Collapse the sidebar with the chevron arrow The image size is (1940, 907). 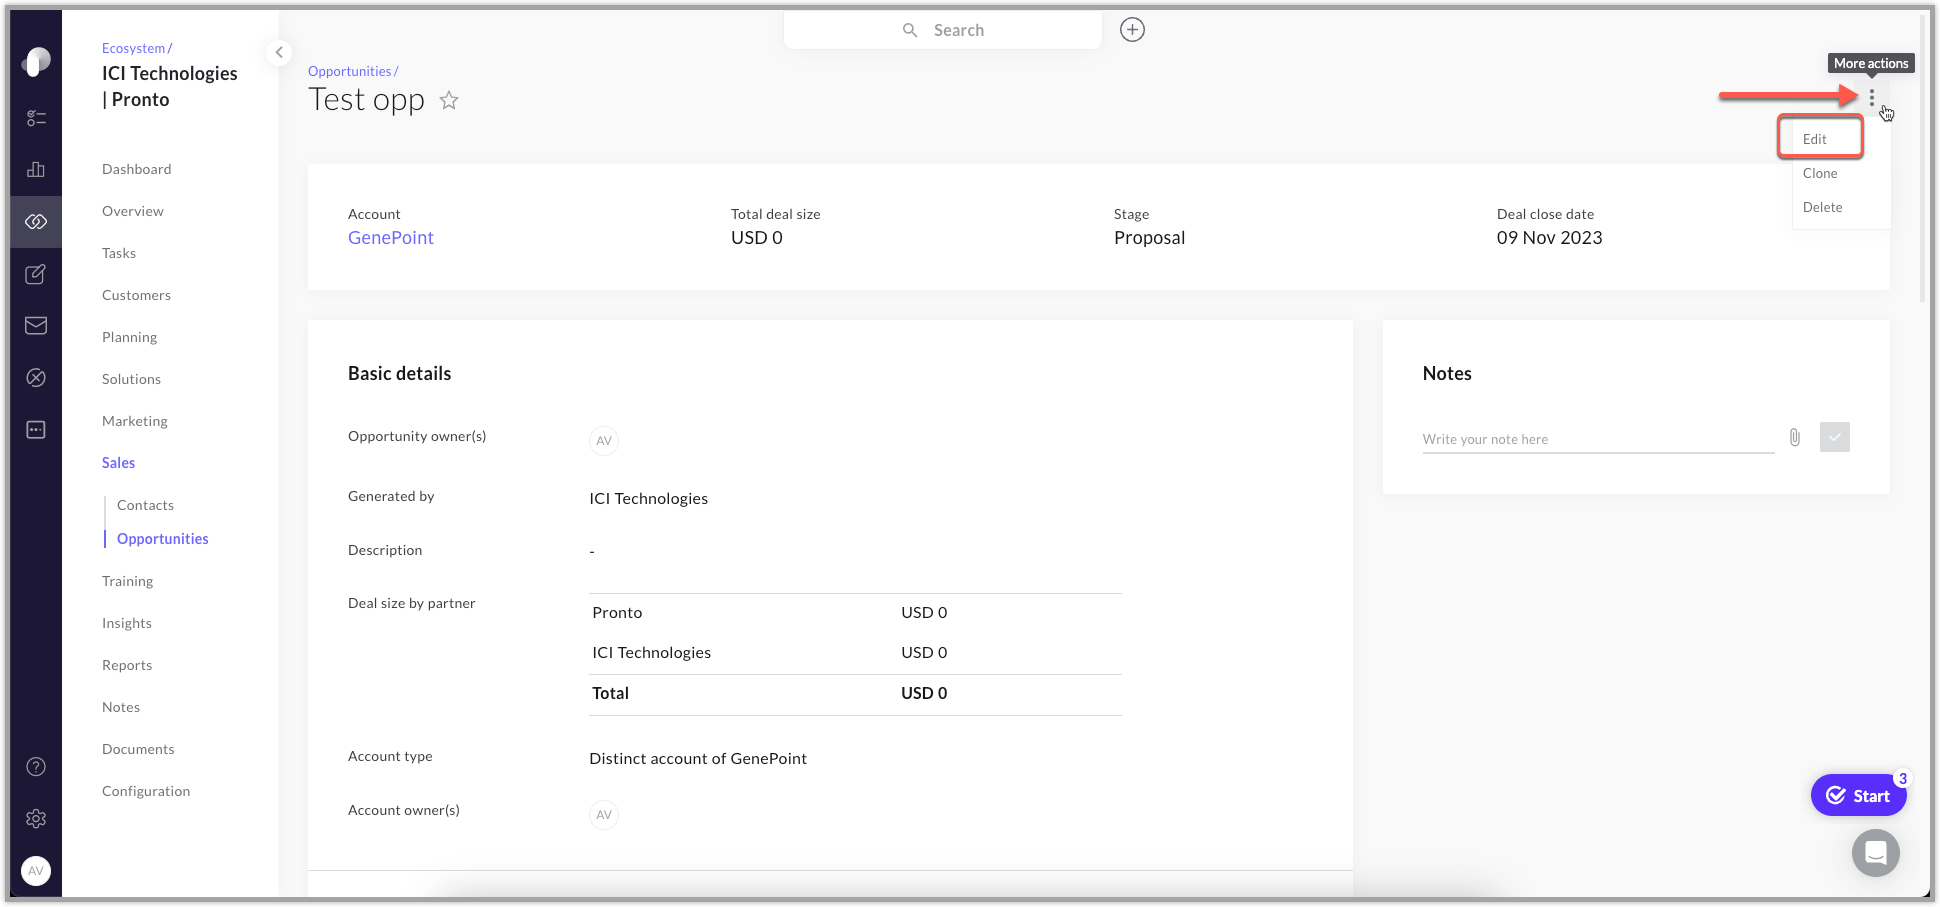(279, 52)
